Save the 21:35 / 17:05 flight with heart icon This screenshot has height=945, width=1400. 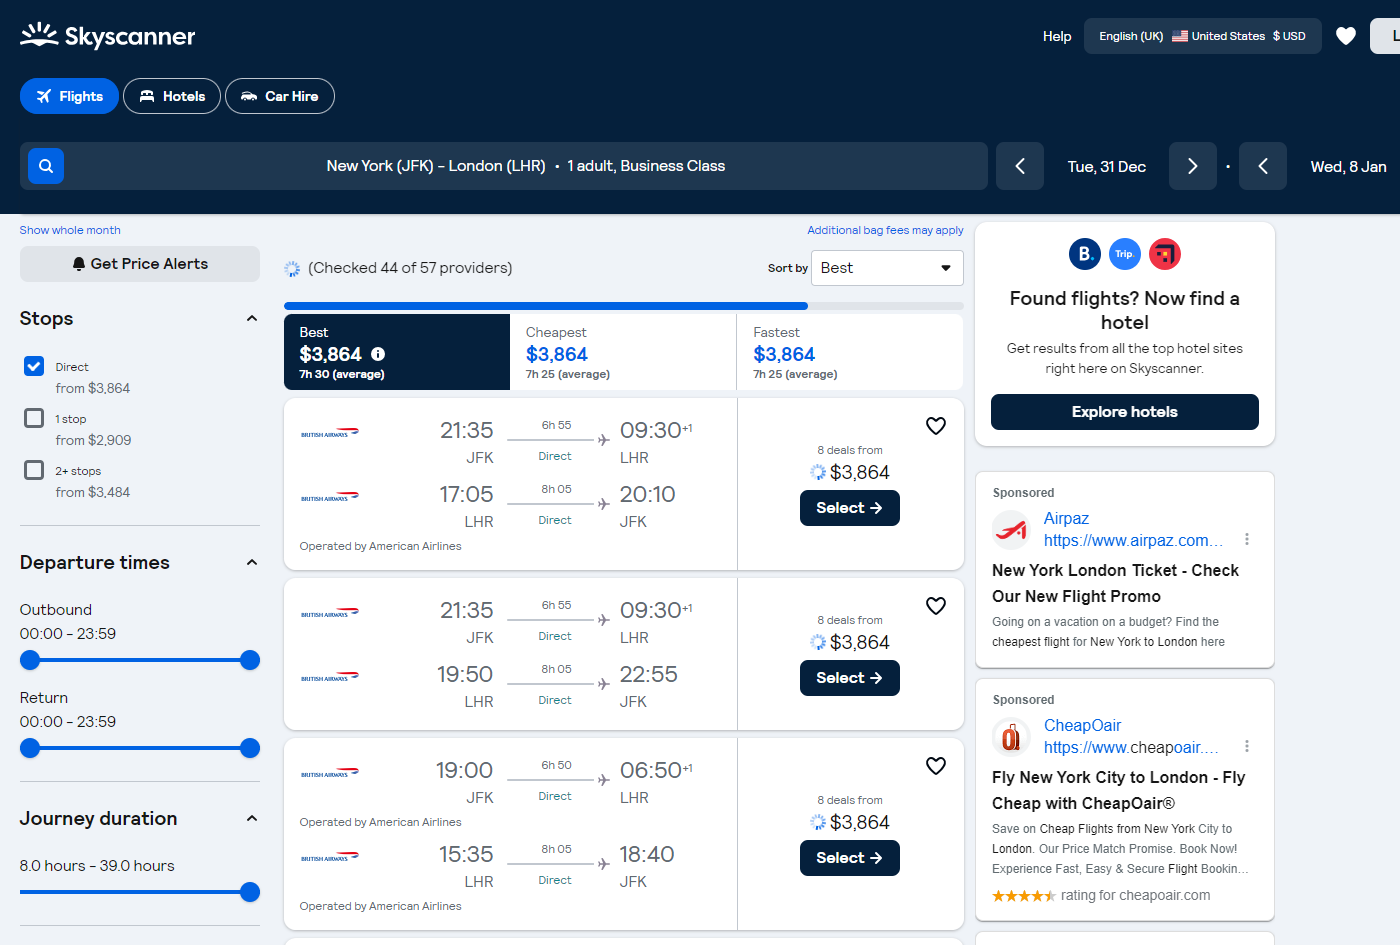coord(936,426)
